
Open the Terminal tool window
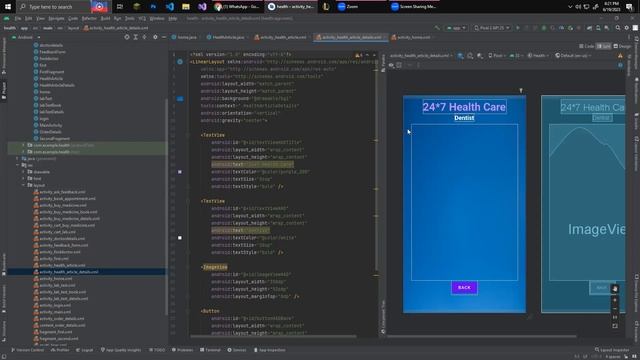210,350
